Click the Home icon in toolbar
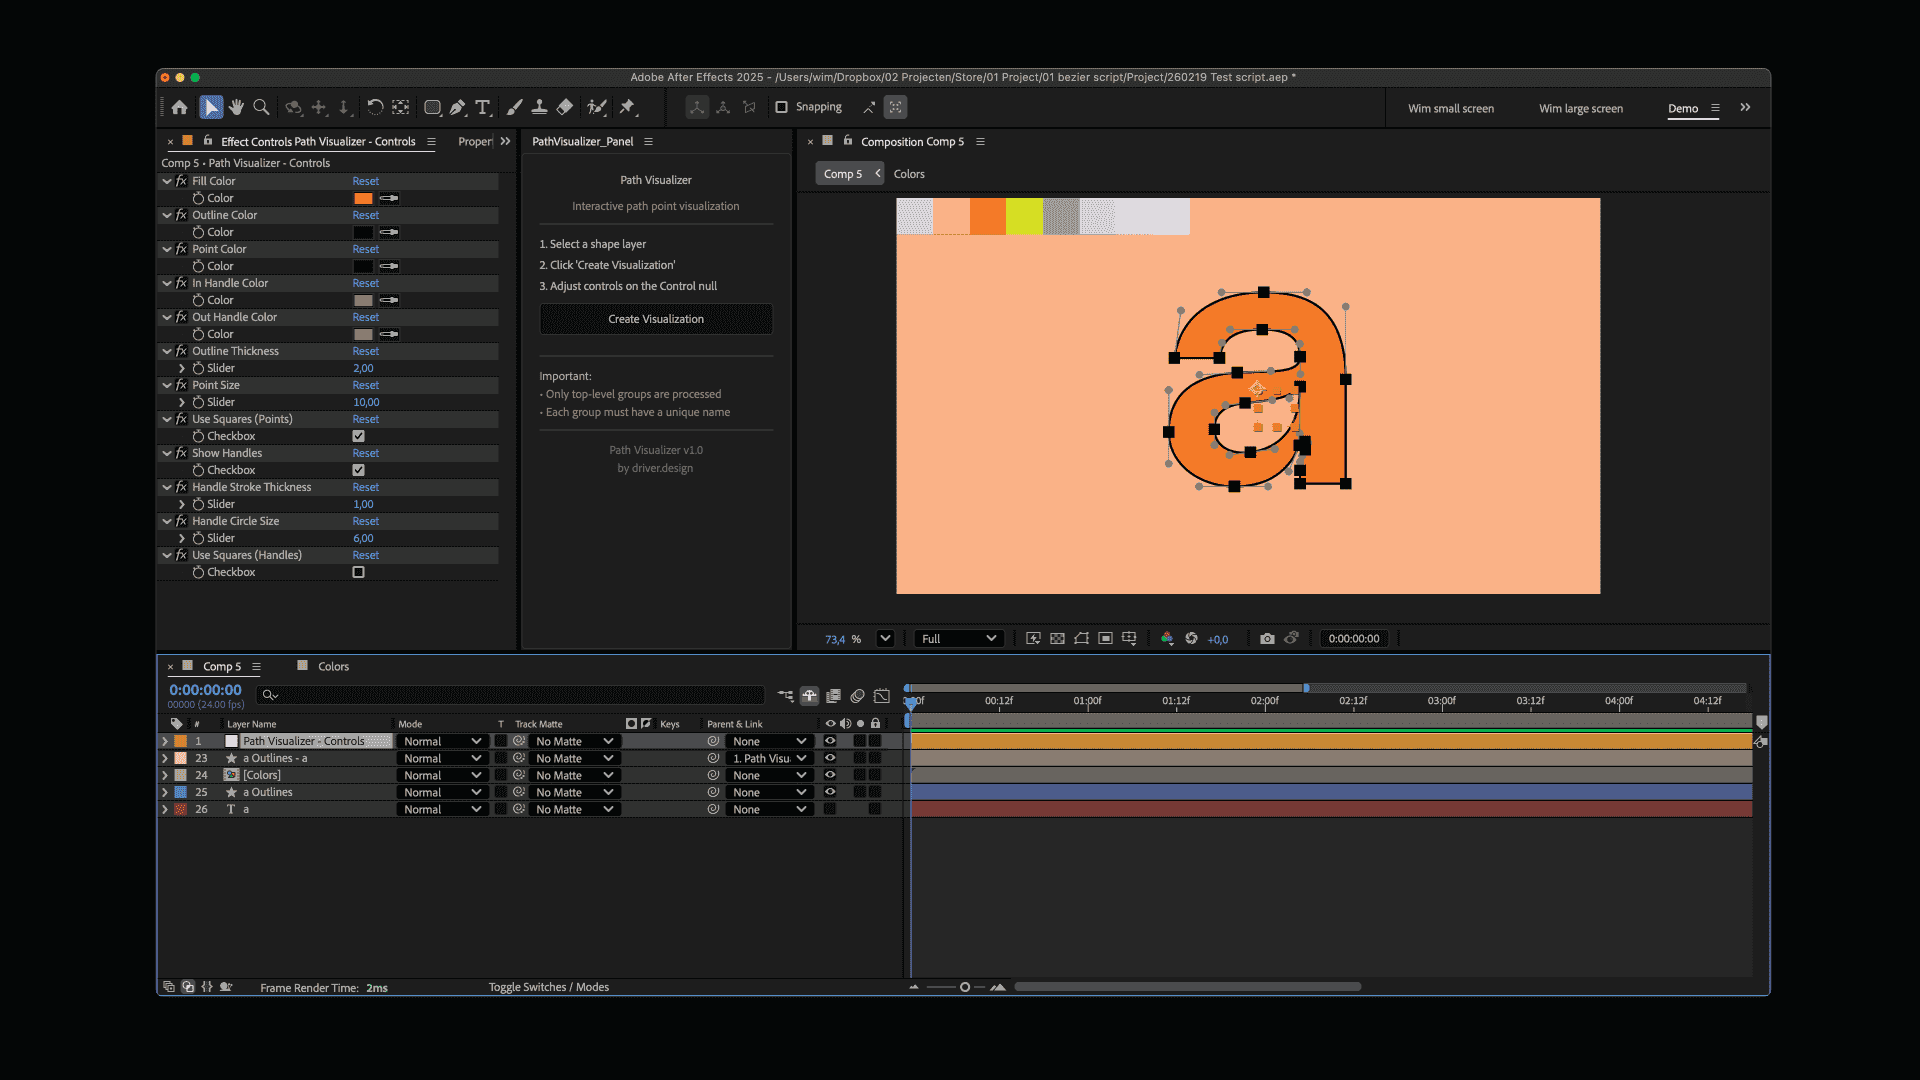Viewport: 1920px width, 1080px height. pyautogui.click(x=179, y=107)
